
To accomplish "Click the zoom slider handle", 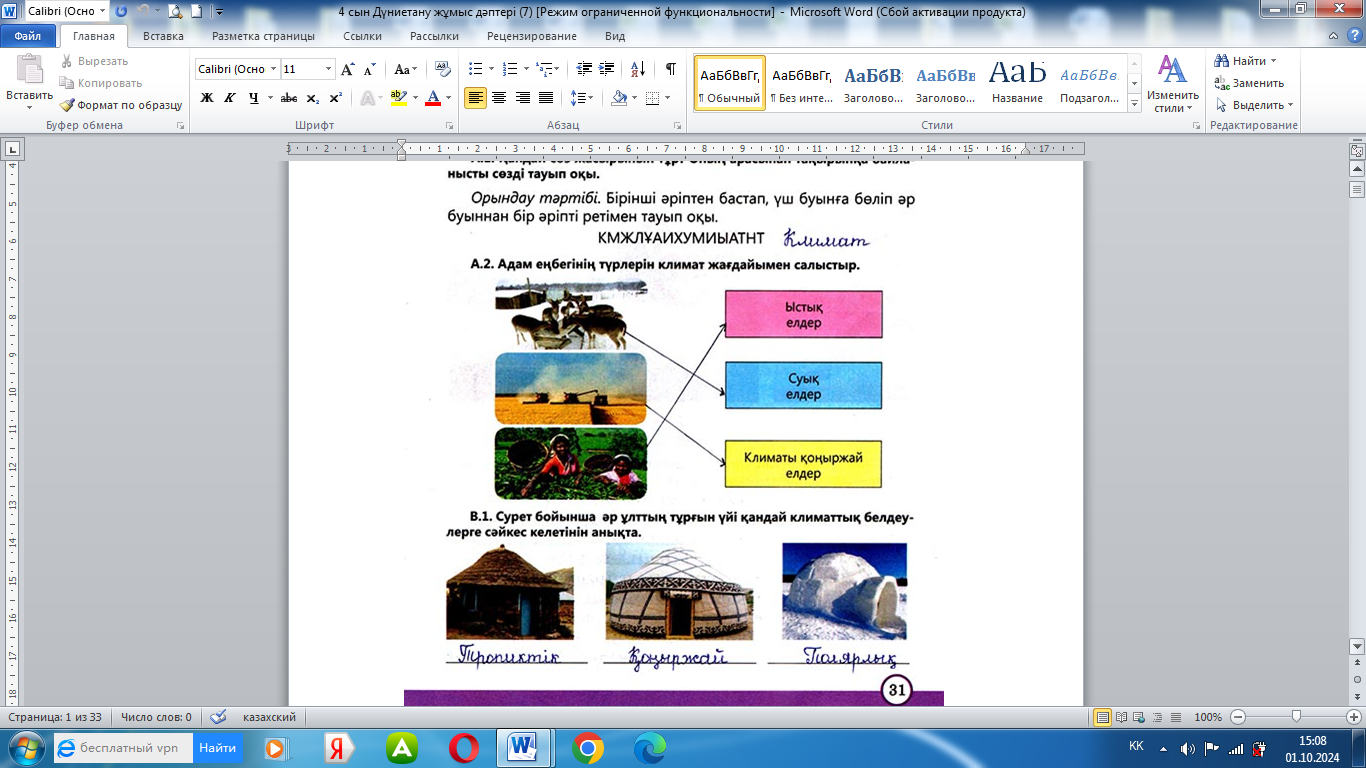I will pyautogui.click(x=1296, y=717).
